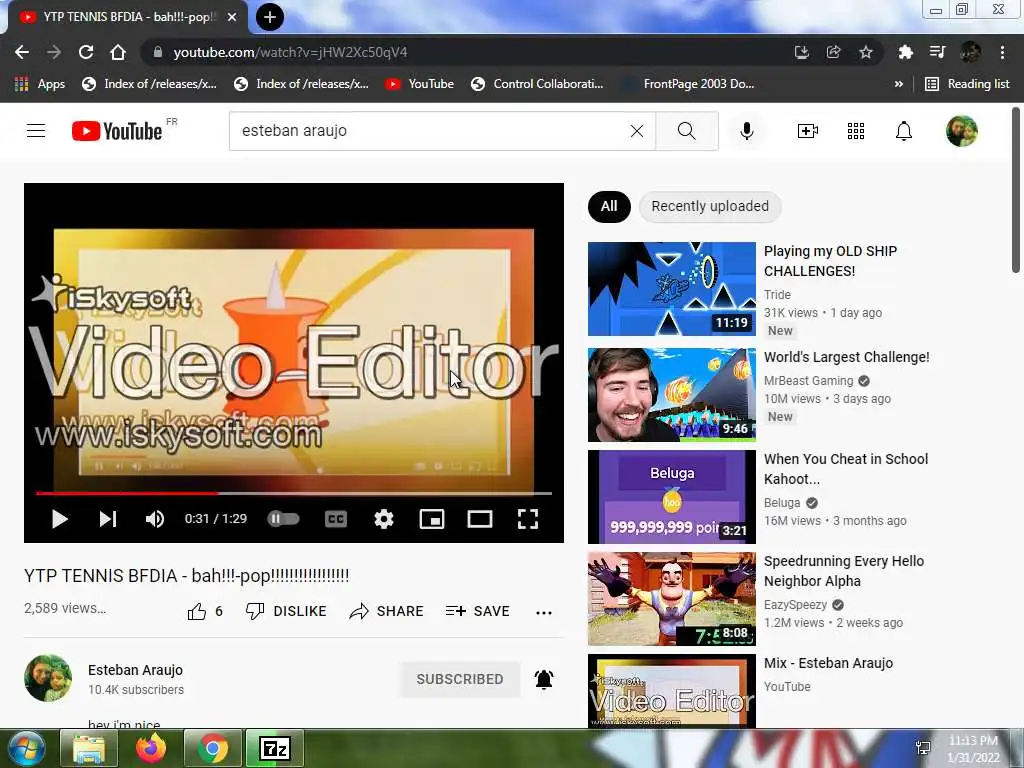Open more actions ellipsis menu

point(543,613)
